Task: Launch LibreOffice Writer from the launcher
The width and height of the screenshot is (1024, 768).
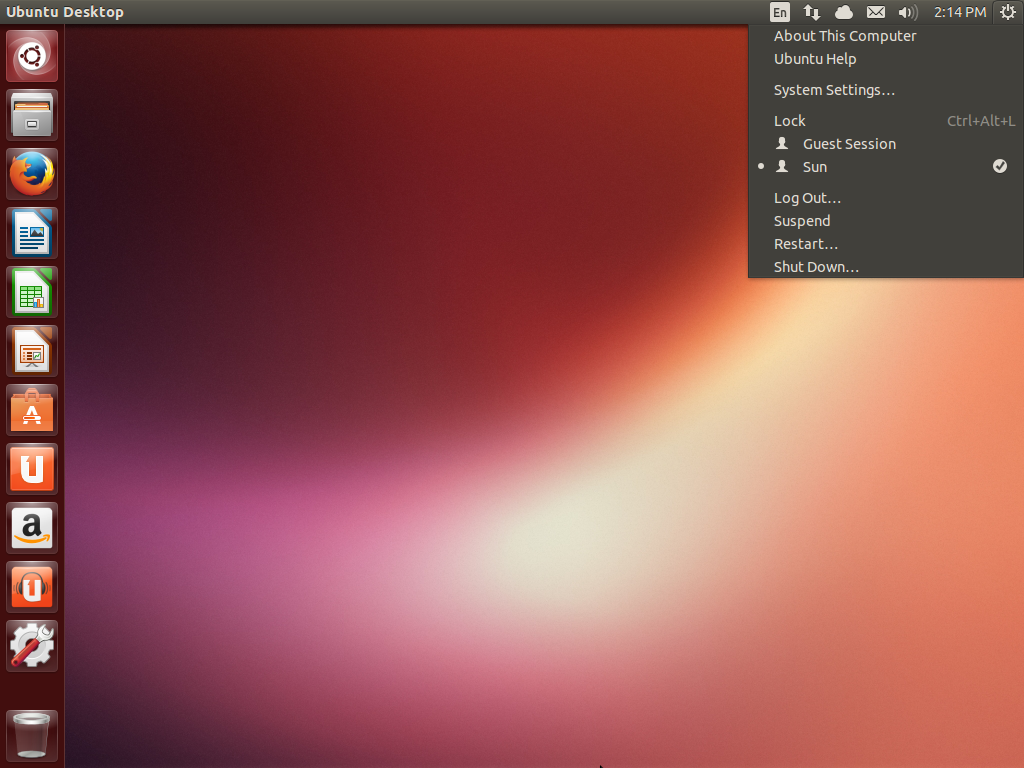Action: pyautogui.click(x=30, y=232)
